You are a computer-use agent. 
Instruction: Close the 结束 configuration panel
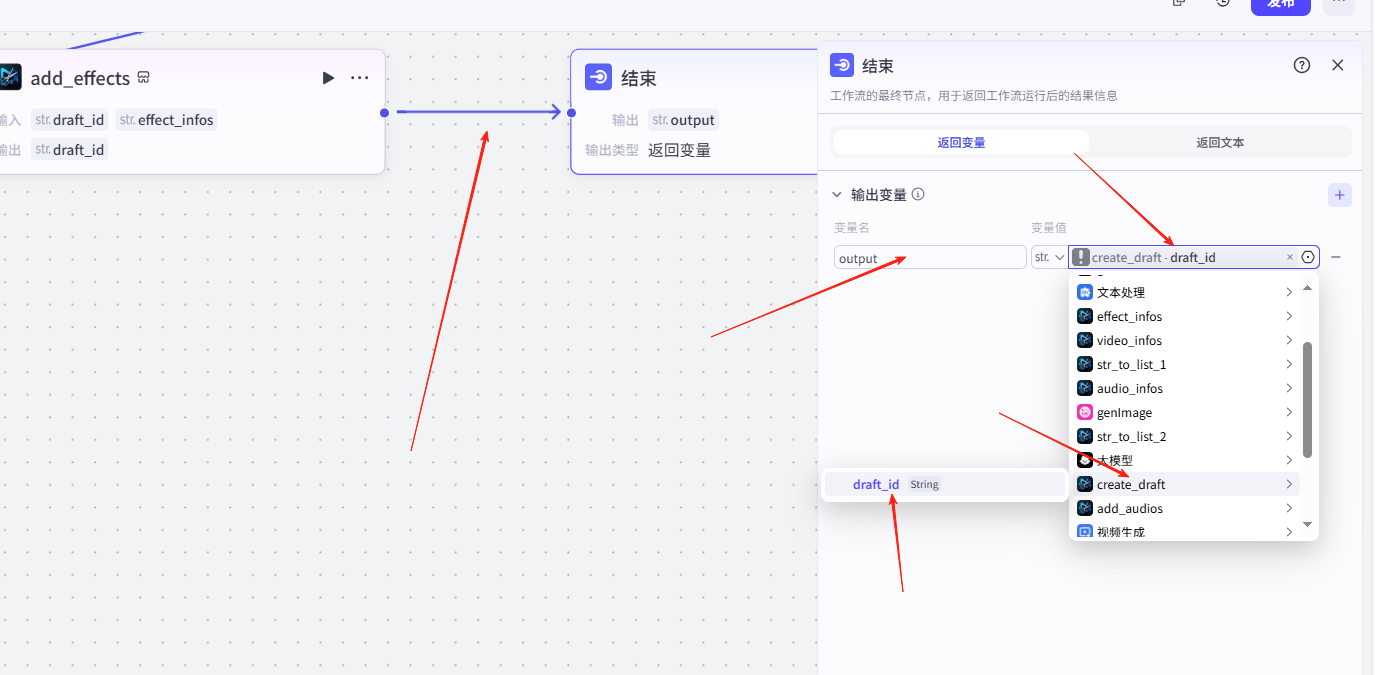coord(1337,65)
